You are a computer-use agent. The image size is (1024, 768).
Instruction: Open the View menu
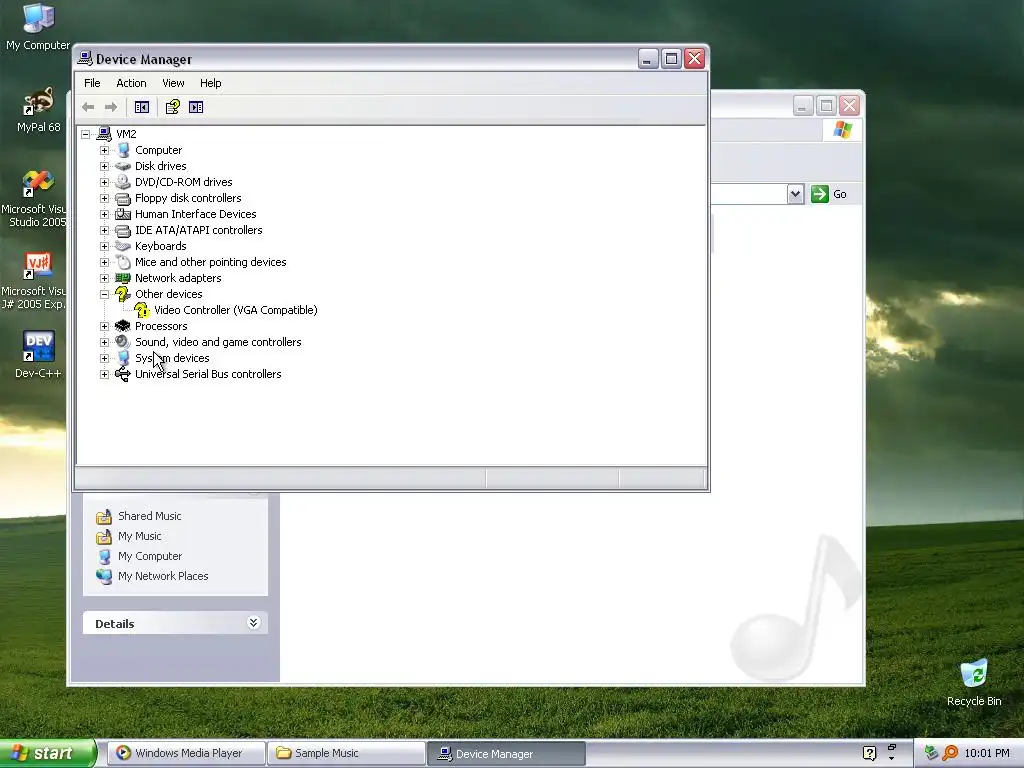pyautogui.click(x=173, y=83)
